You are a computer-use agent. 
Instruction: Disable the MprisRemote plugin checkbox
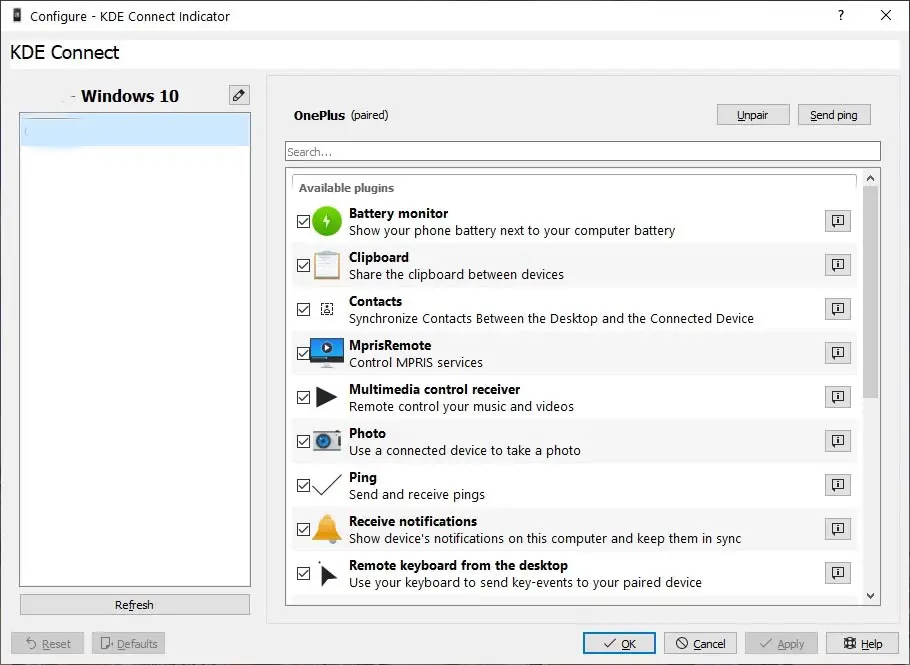coord(303,353)
